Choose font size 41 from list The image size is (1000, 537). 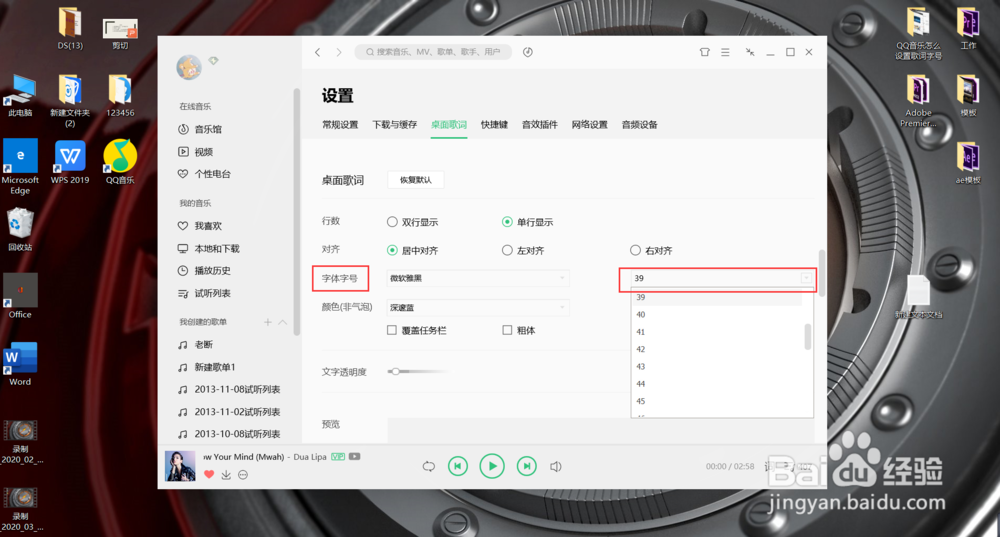[717, 332]
